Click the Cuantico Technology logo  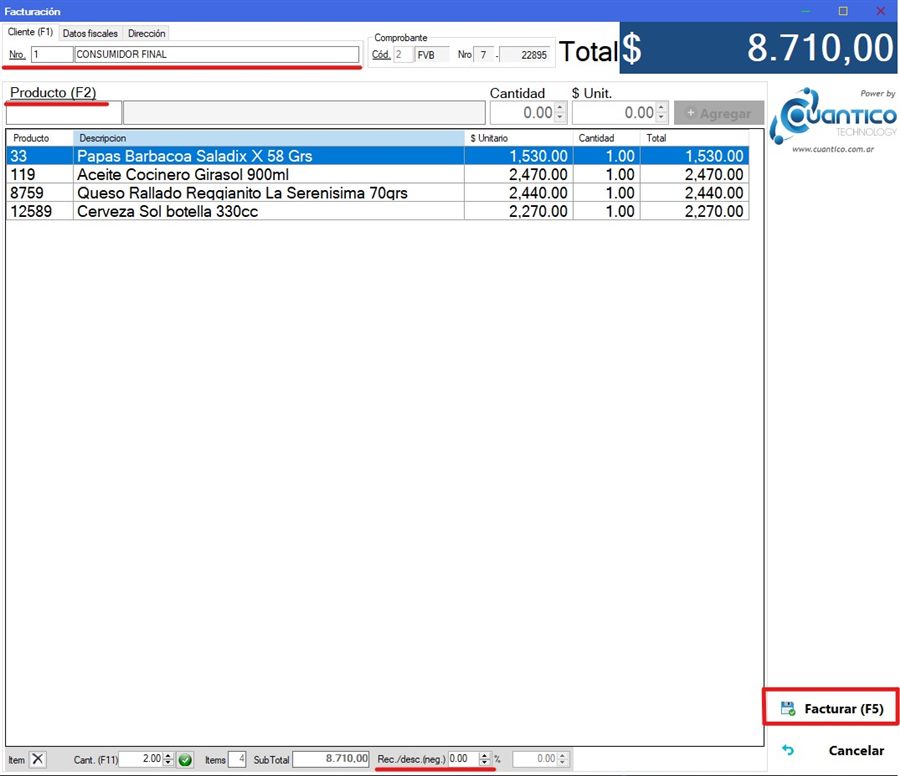point(833,117)
